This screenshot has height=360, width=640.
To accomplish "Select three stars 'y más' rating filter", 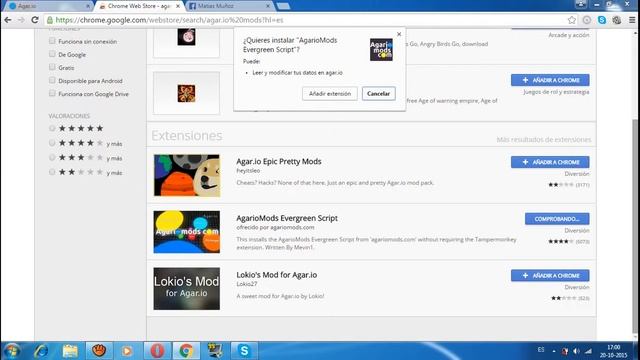I will (x=52, y=157).
